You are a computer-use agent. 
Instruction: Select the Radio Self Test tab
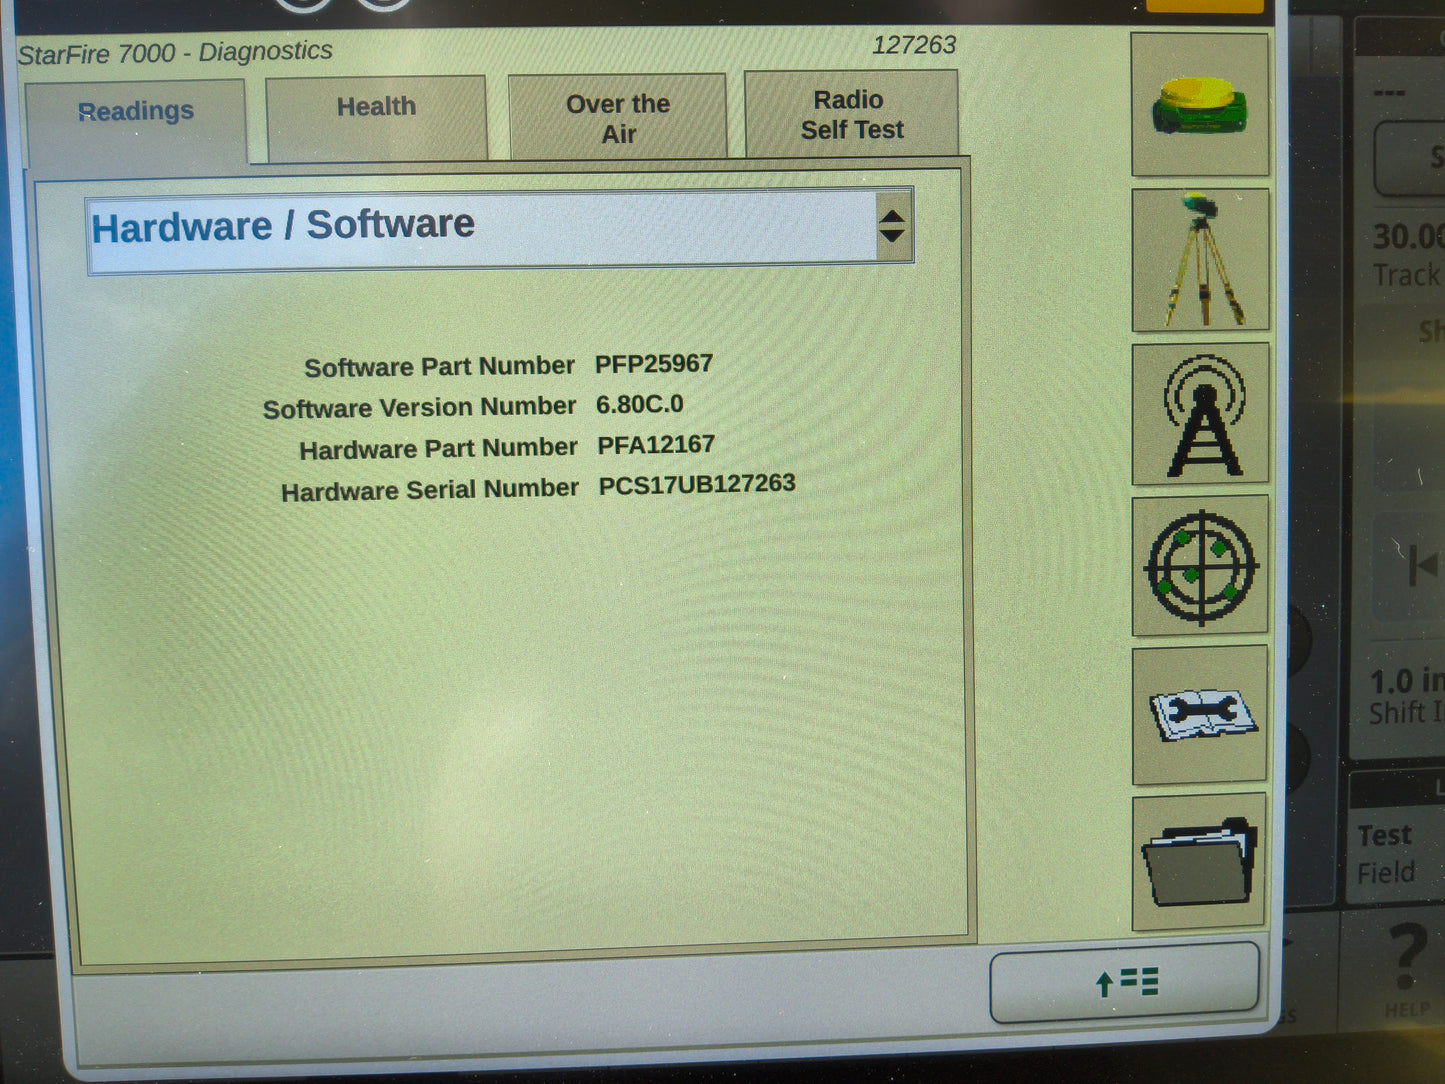pos(851,114)
